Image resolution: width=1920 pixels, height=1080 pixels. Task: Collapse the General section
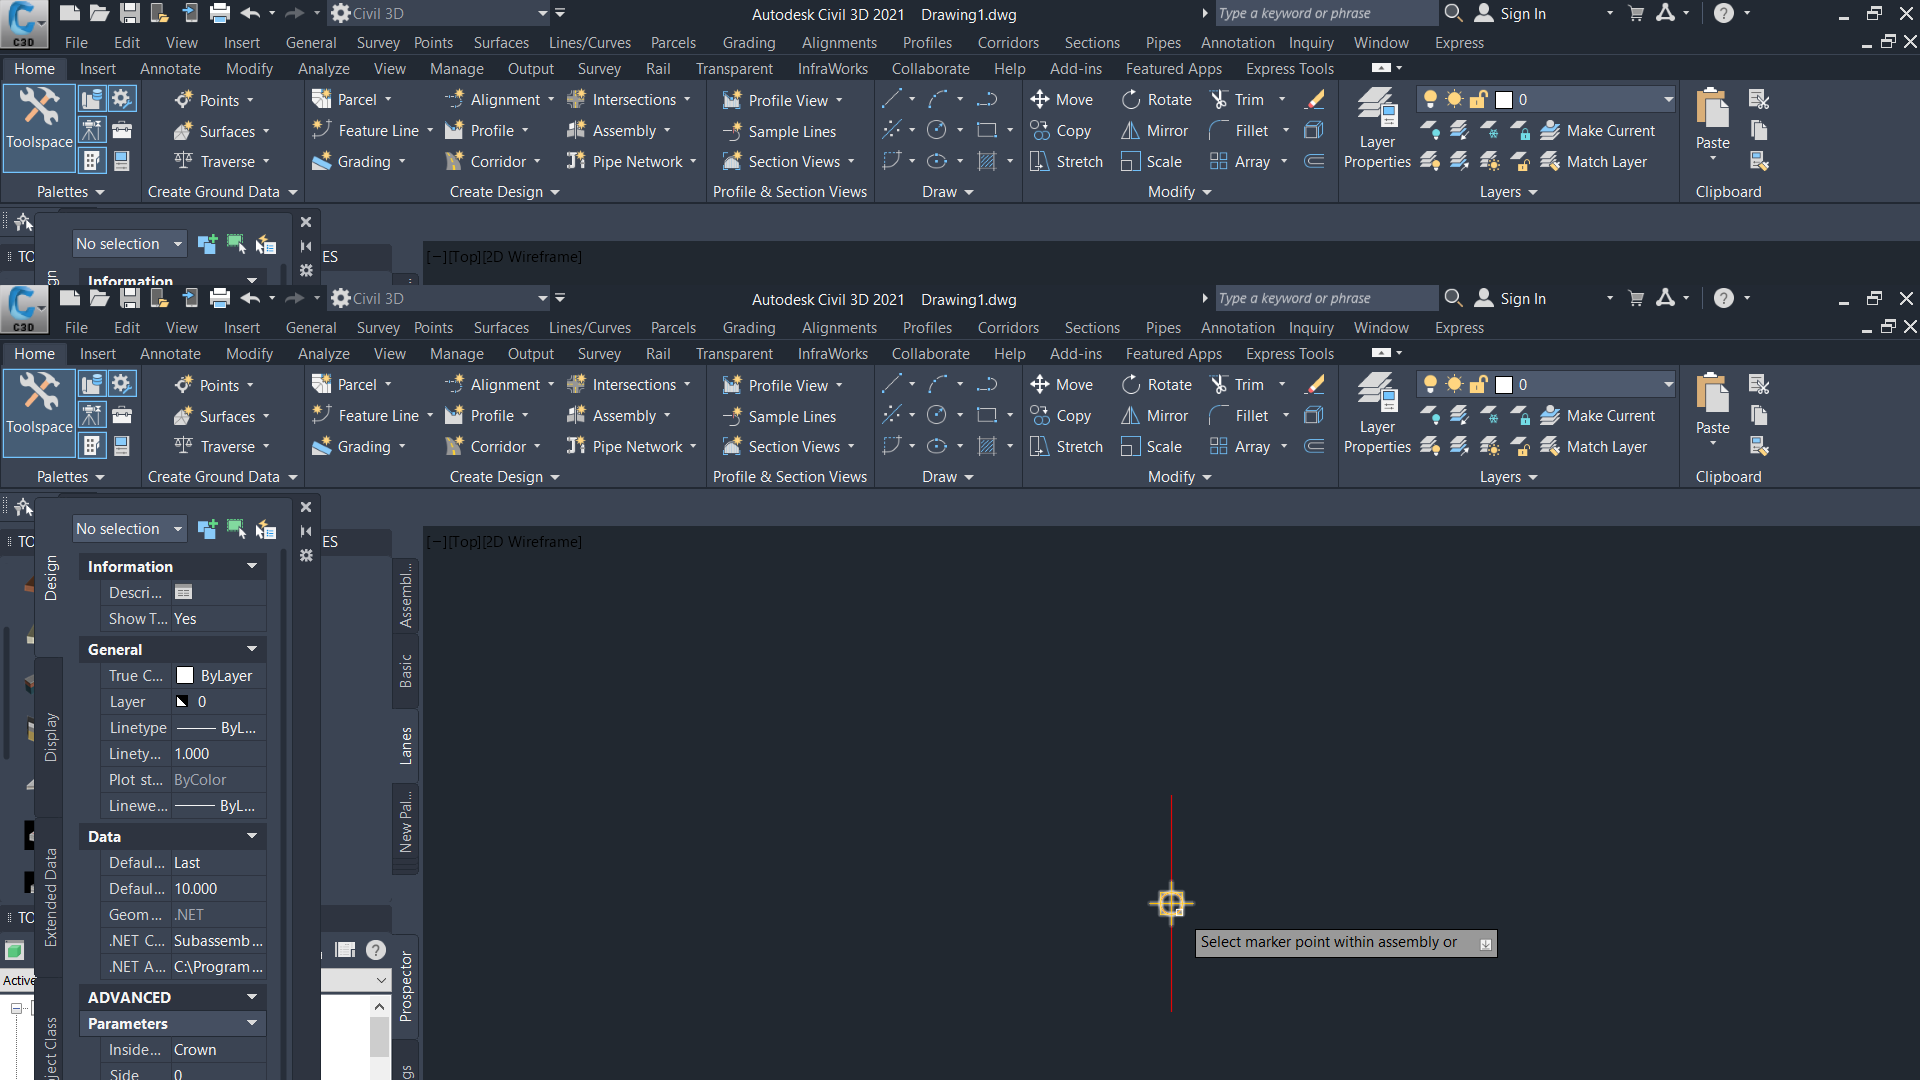pos(252,650)
